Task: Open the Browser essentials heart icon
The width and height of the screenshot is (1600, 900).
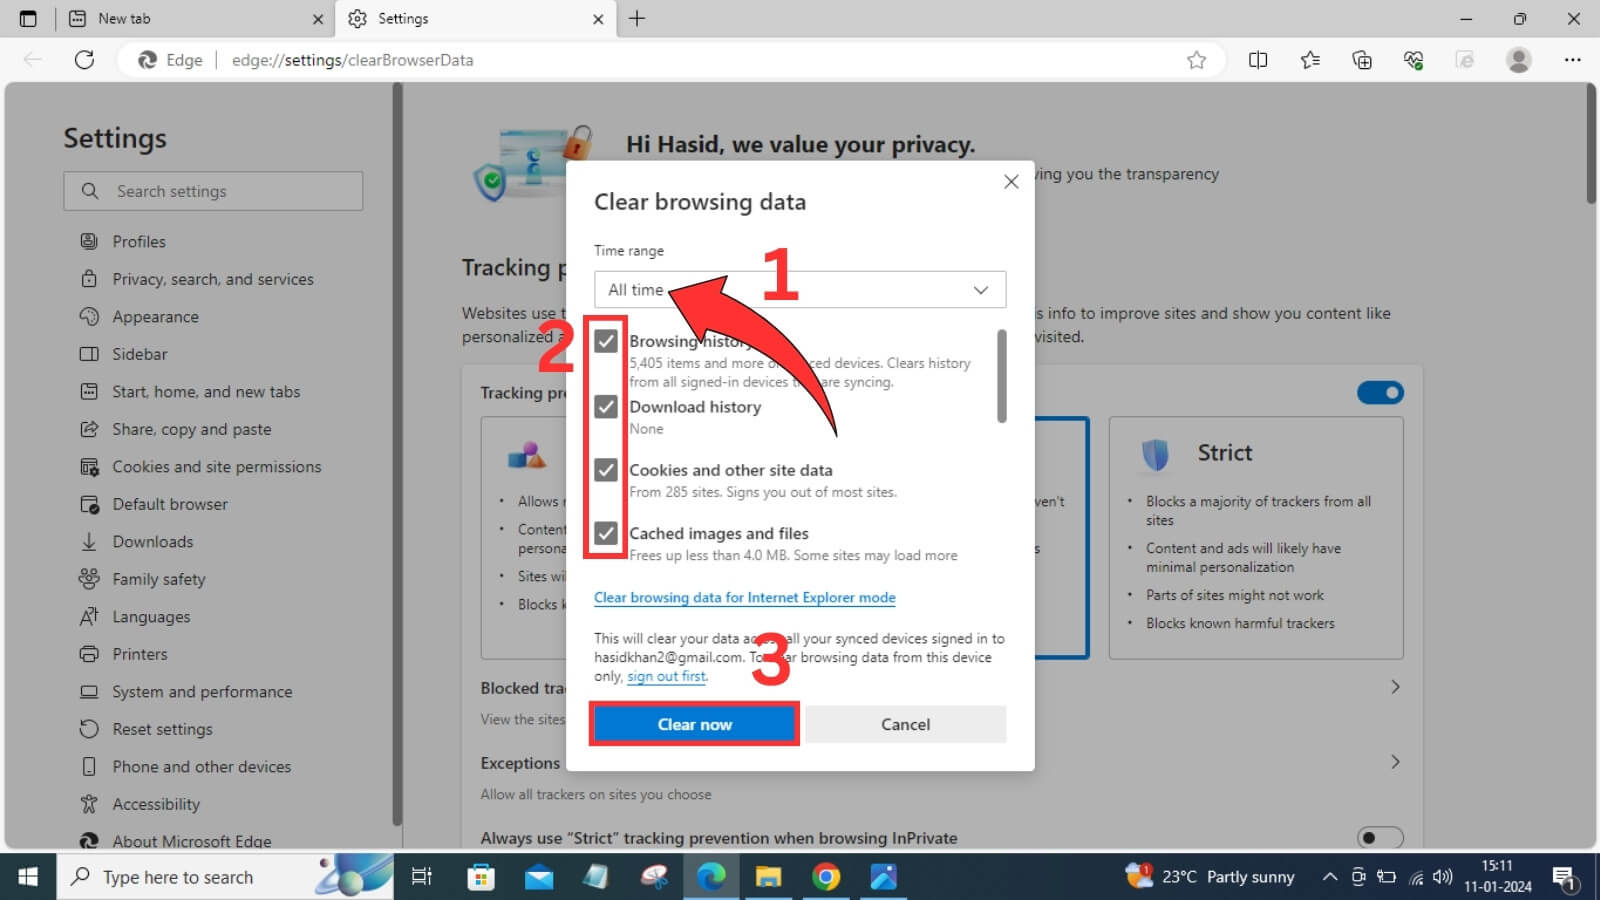Action: (x=1413, y=60)
